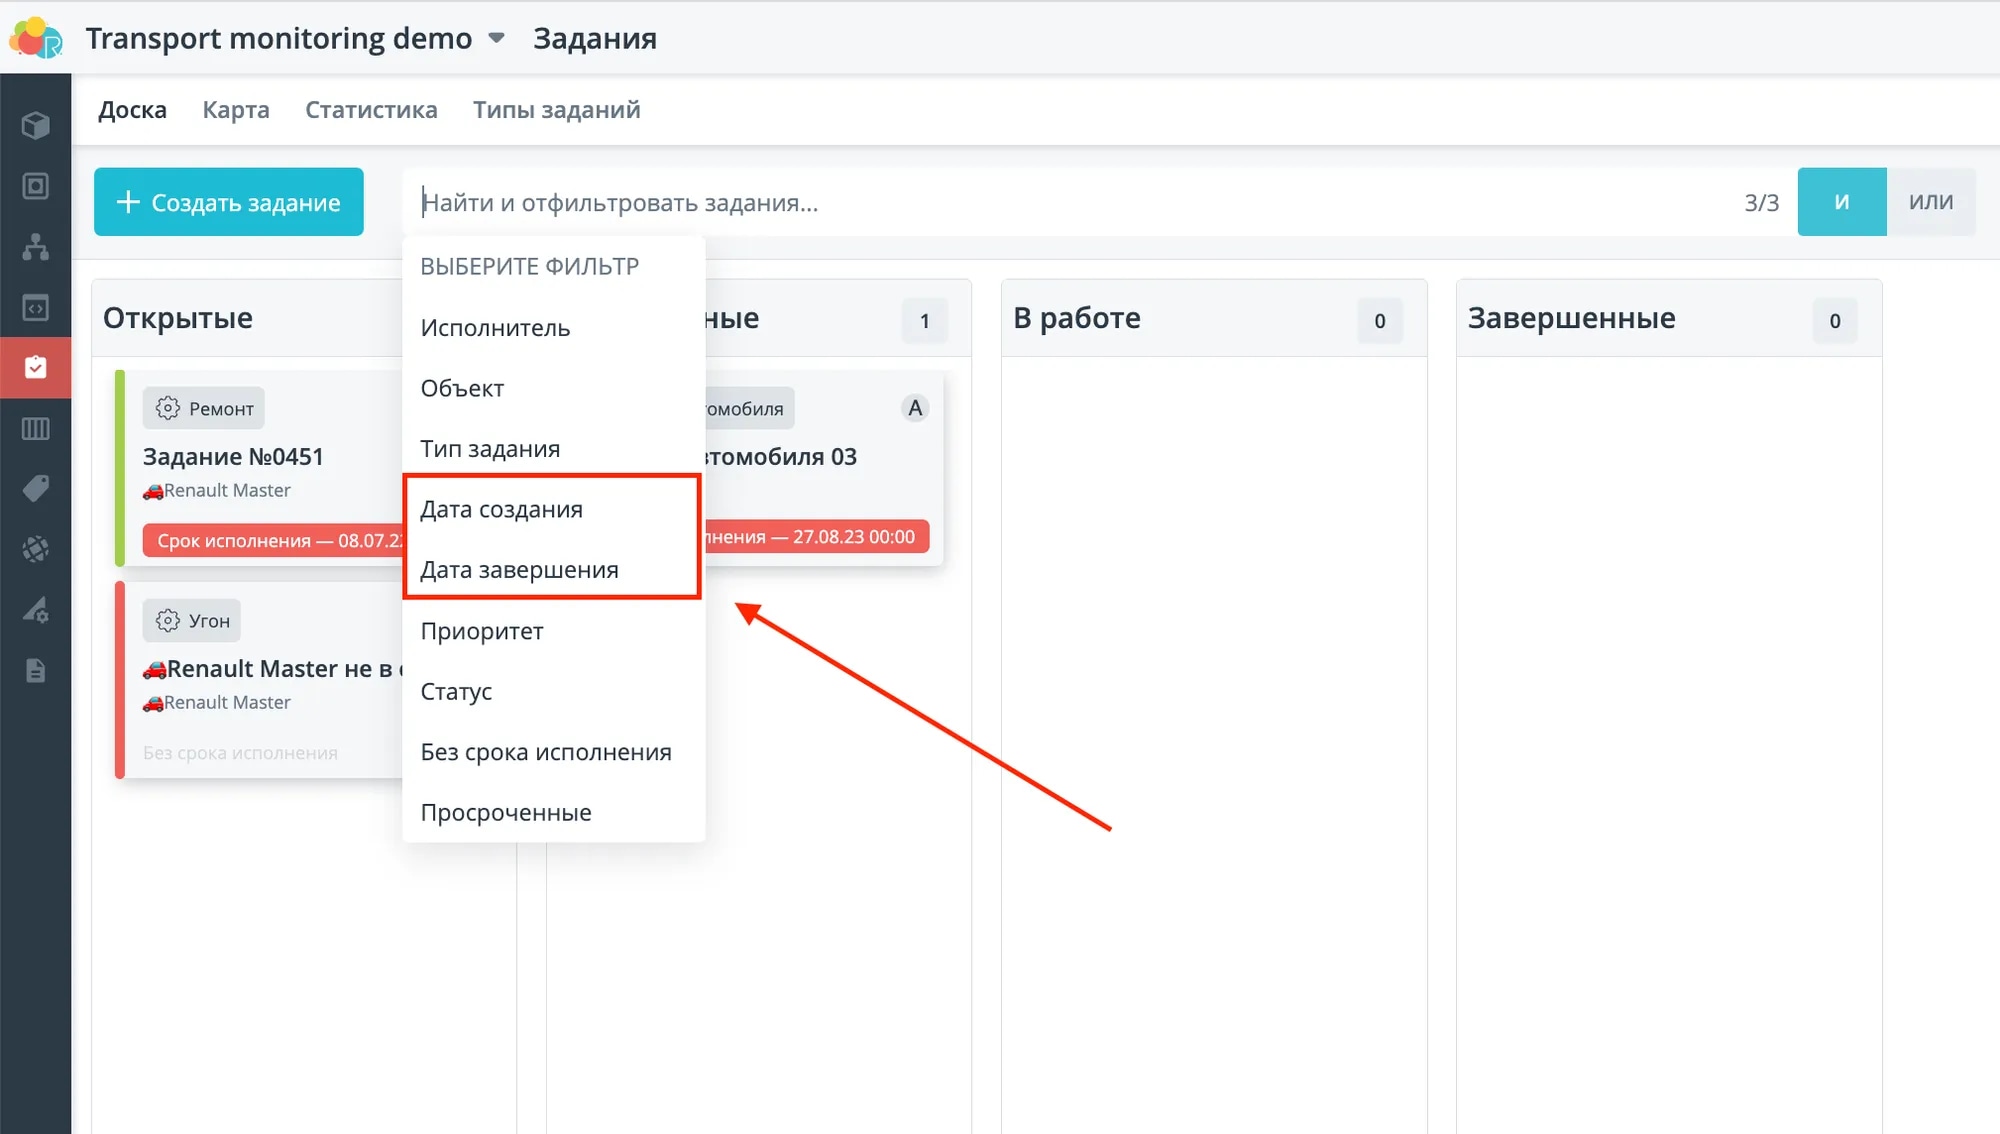Click the code brackets sidebar icon
2000x1134 pixels.
pyautogui.click(x=36, y=307)
